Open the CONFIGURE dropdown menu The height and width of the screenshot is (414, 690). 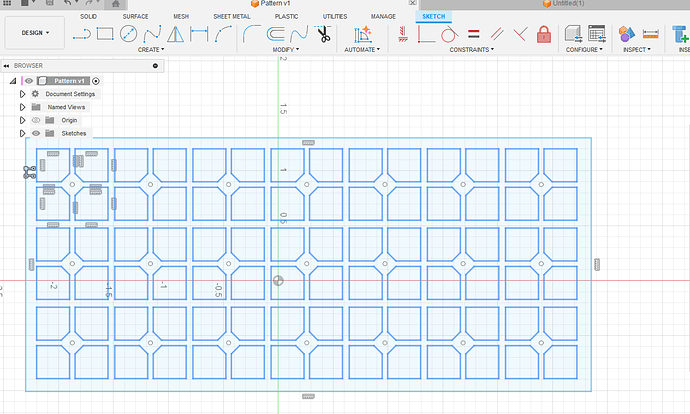(x=584, y=50)
